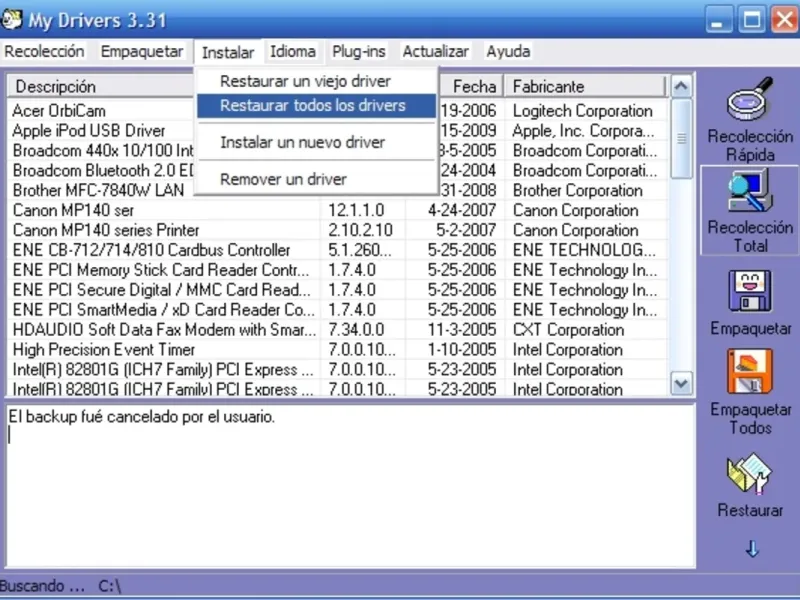Choose Restaurar todos los drivers
The width and height of the screenshot is (800, 600).
[x=317, y=106]
